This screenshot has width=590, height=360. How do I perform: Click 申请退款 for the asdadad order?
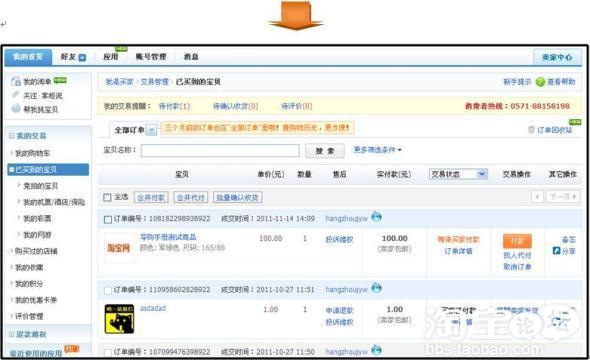[x=339, y=310]
